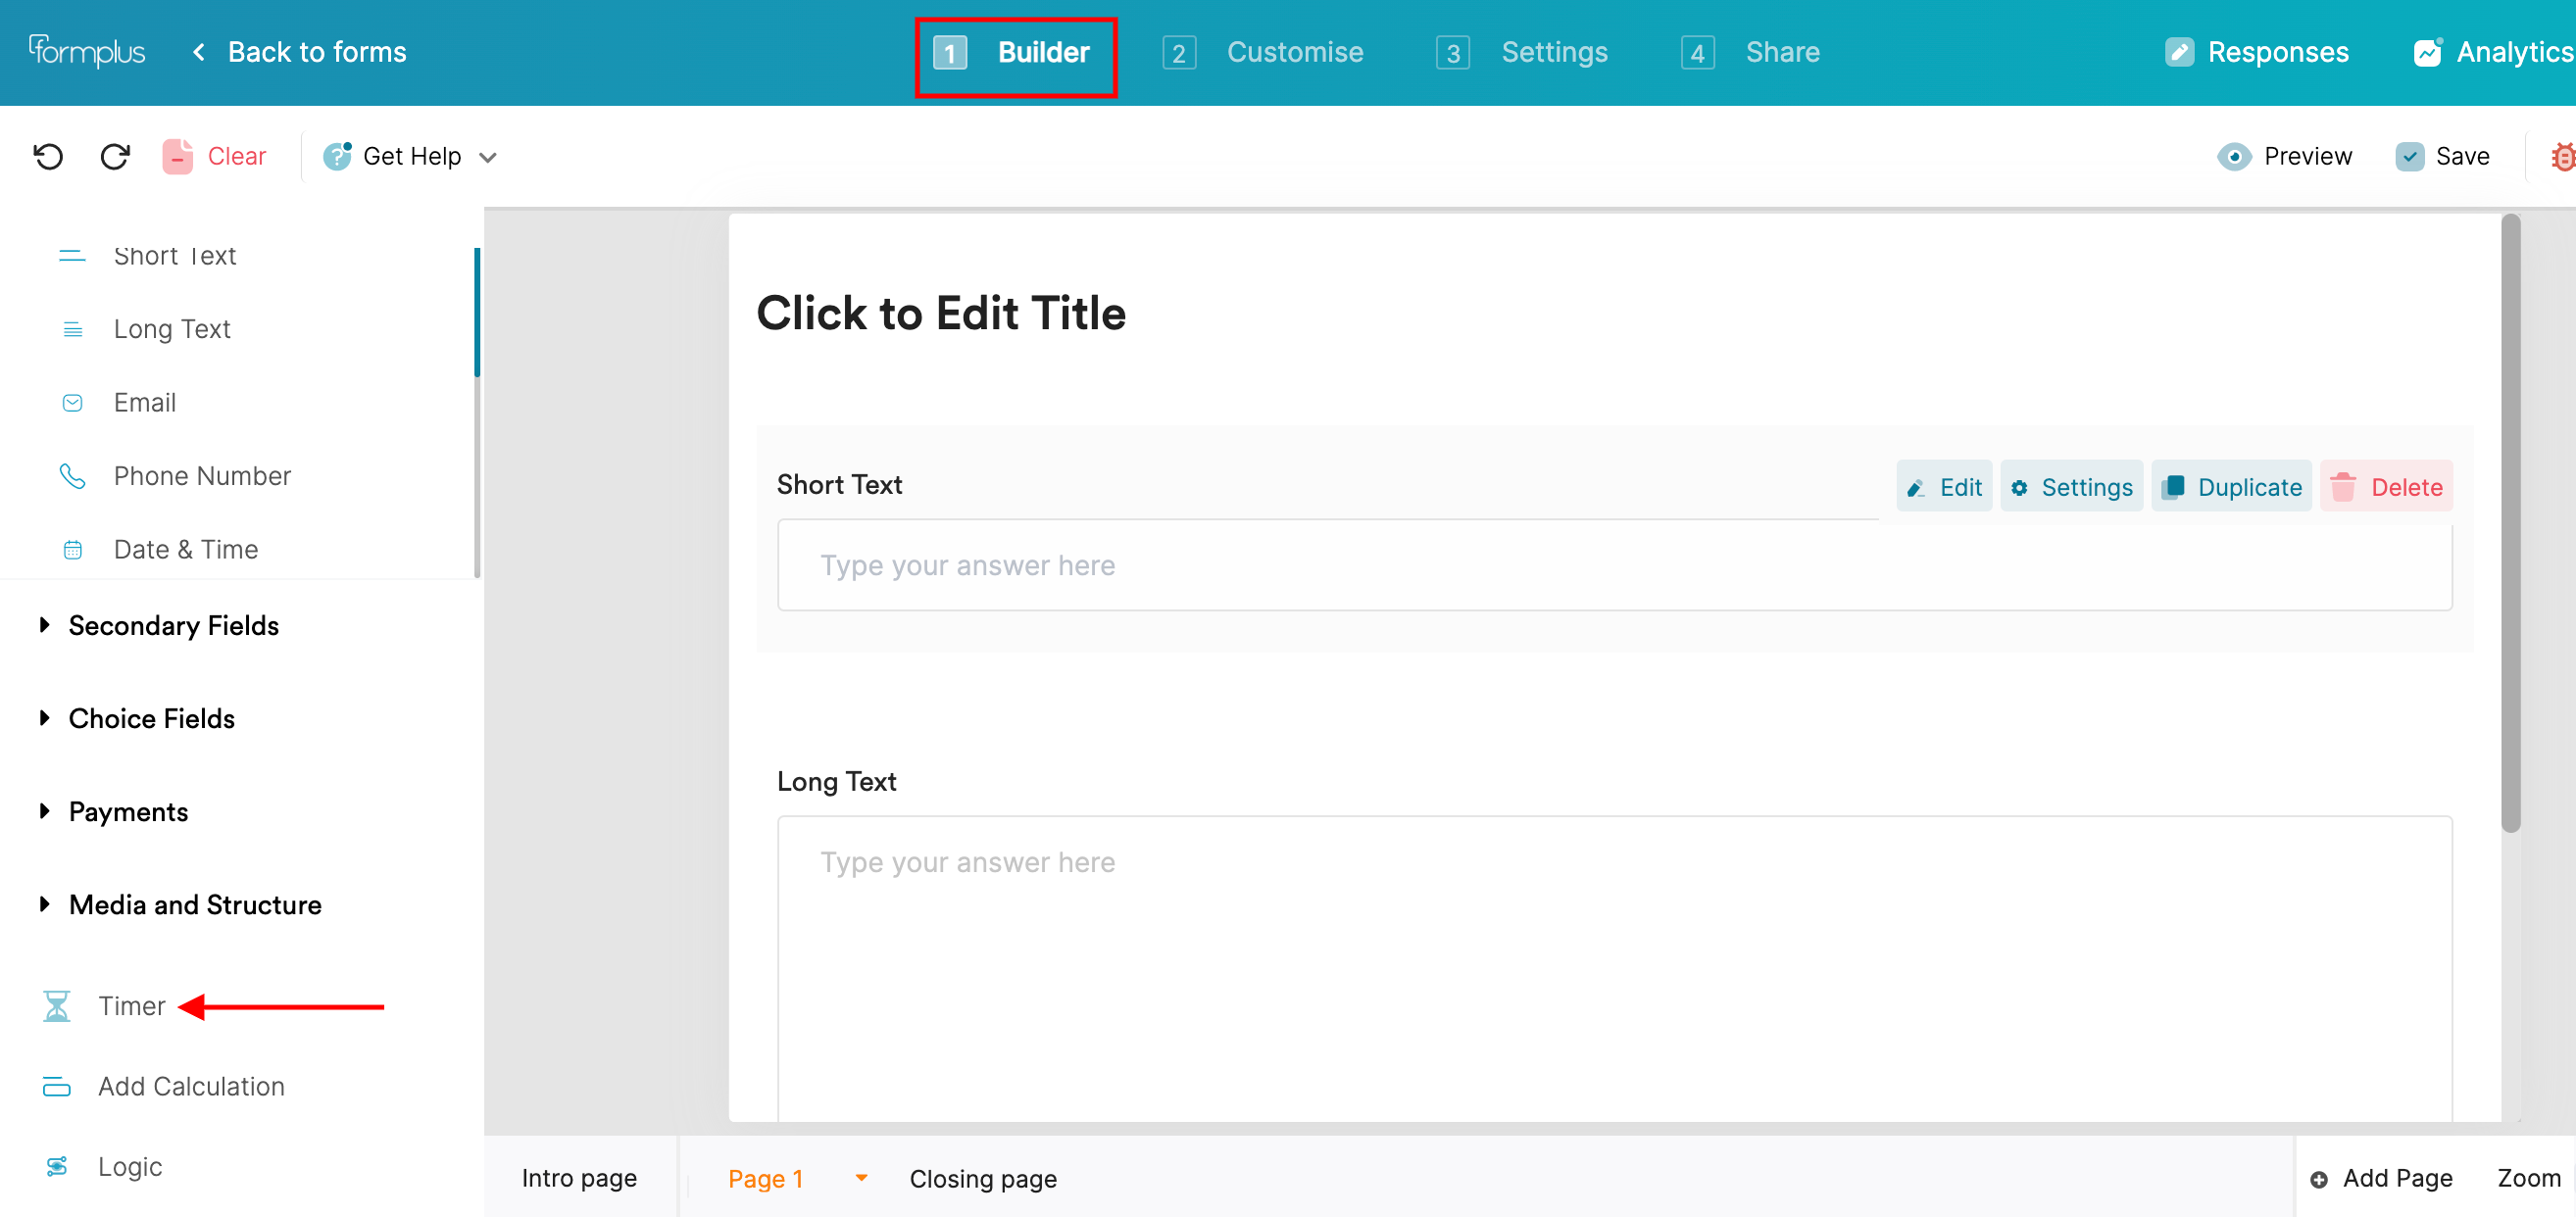The height and width of the screenshot is (1217, 2576).
Task: Select 'Logic' label in sidebar
Action: tap(130, 1167)
